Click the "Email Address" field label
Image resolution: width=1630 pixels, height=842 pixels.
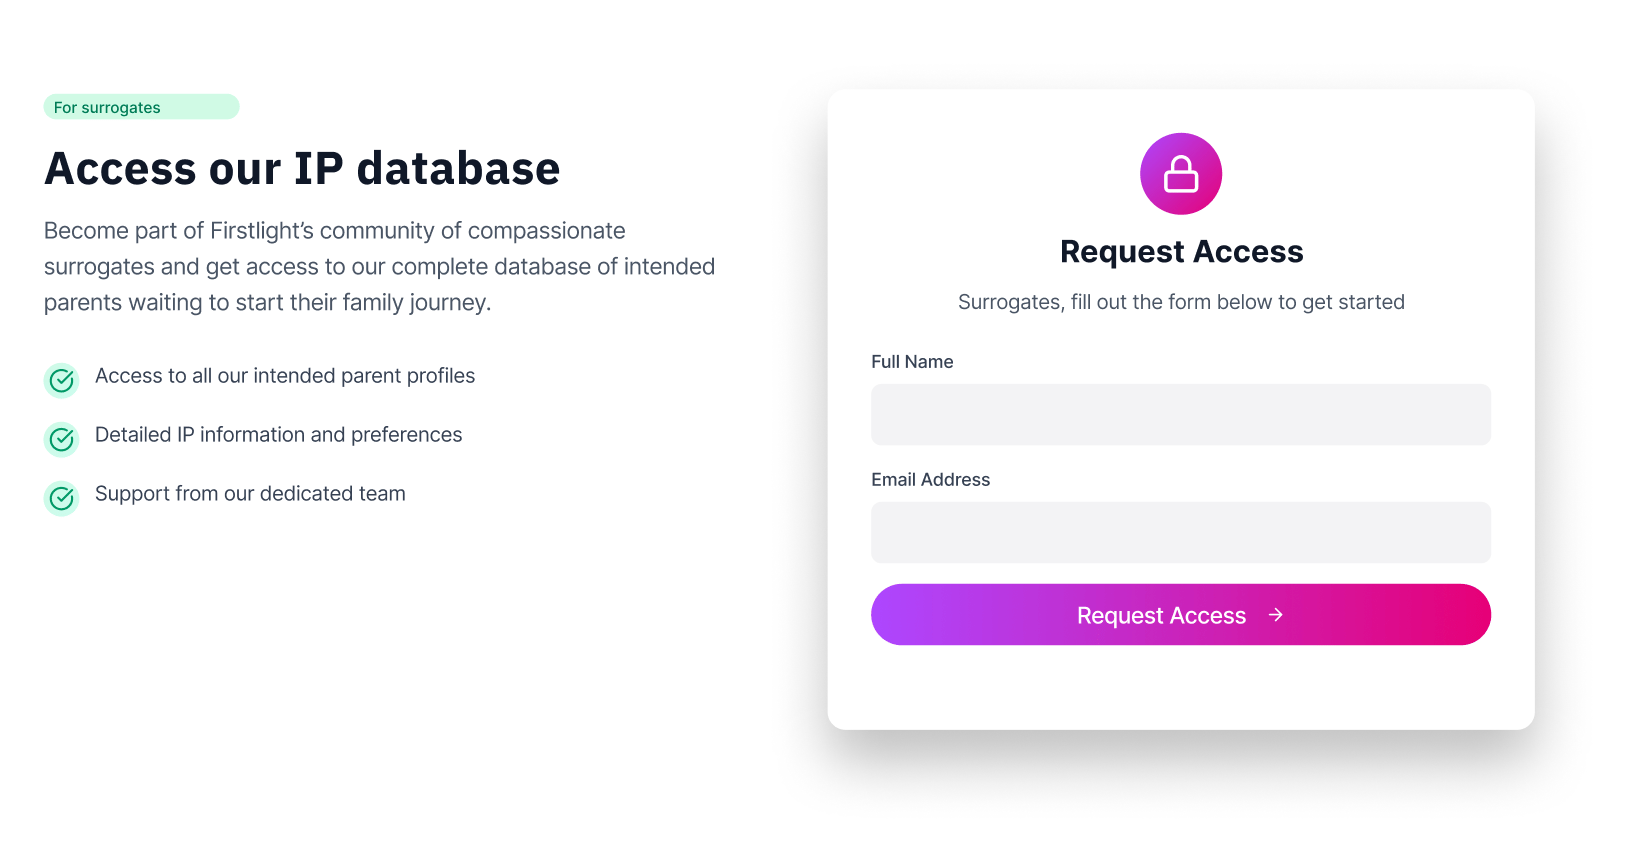pos(930,480)
